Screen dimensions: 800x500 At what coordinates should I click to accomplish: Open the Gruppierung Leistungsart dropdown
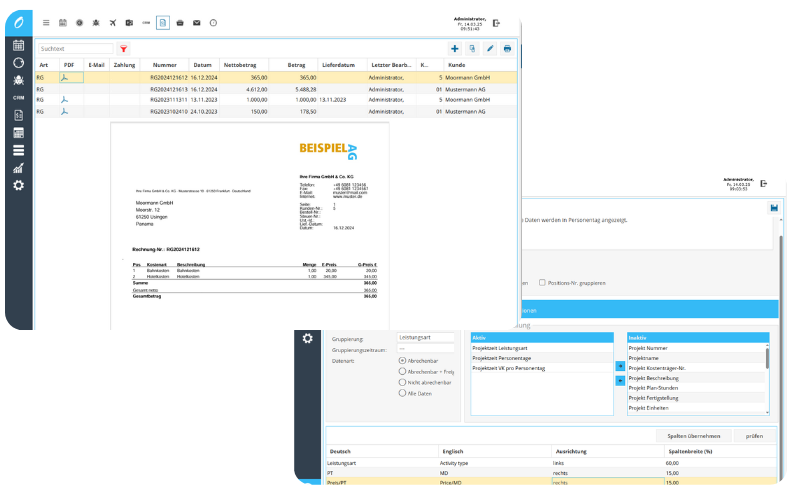tap(427, 338)
